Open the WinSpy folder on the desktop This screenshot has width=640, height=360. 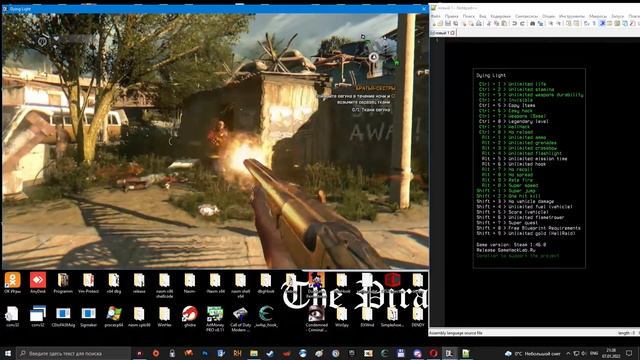coord(342,317)
